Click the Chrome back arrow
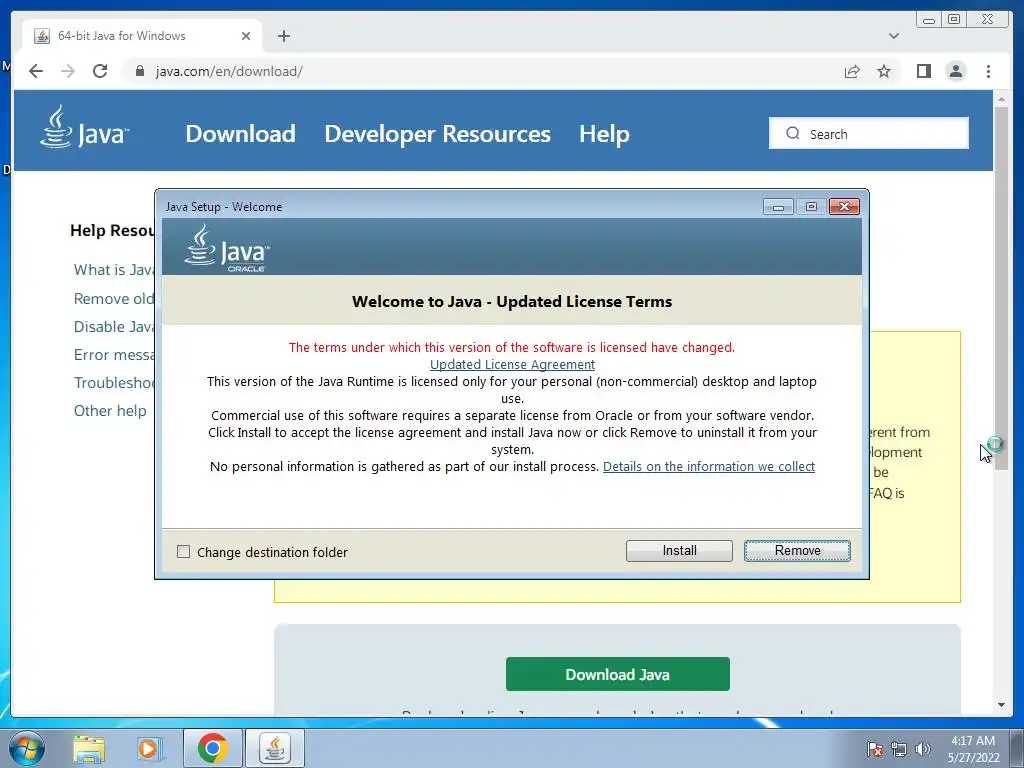Screen dimensions: 1024x768 (36, 71)
